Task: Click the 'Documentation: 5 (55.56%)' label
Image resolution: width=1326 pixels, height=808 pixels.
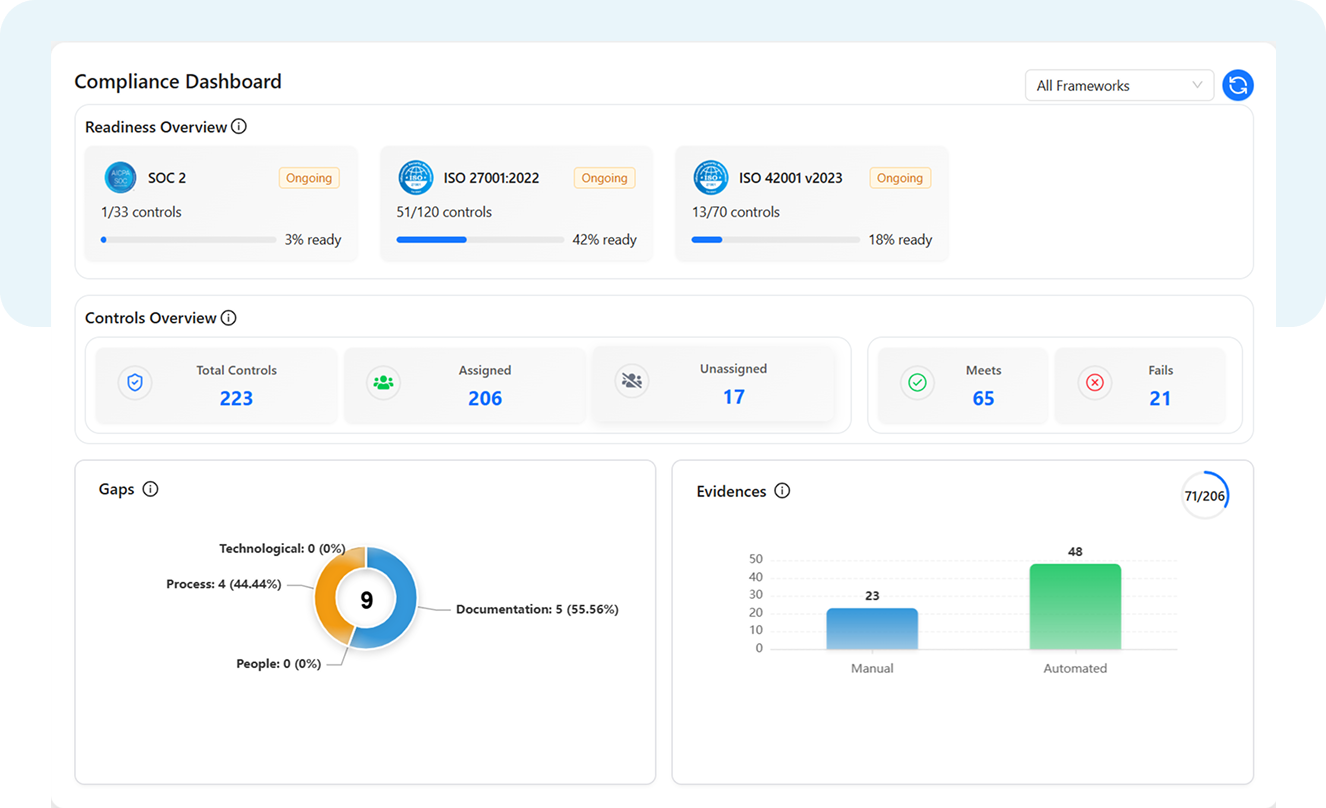Action: (x=537, y=609)
